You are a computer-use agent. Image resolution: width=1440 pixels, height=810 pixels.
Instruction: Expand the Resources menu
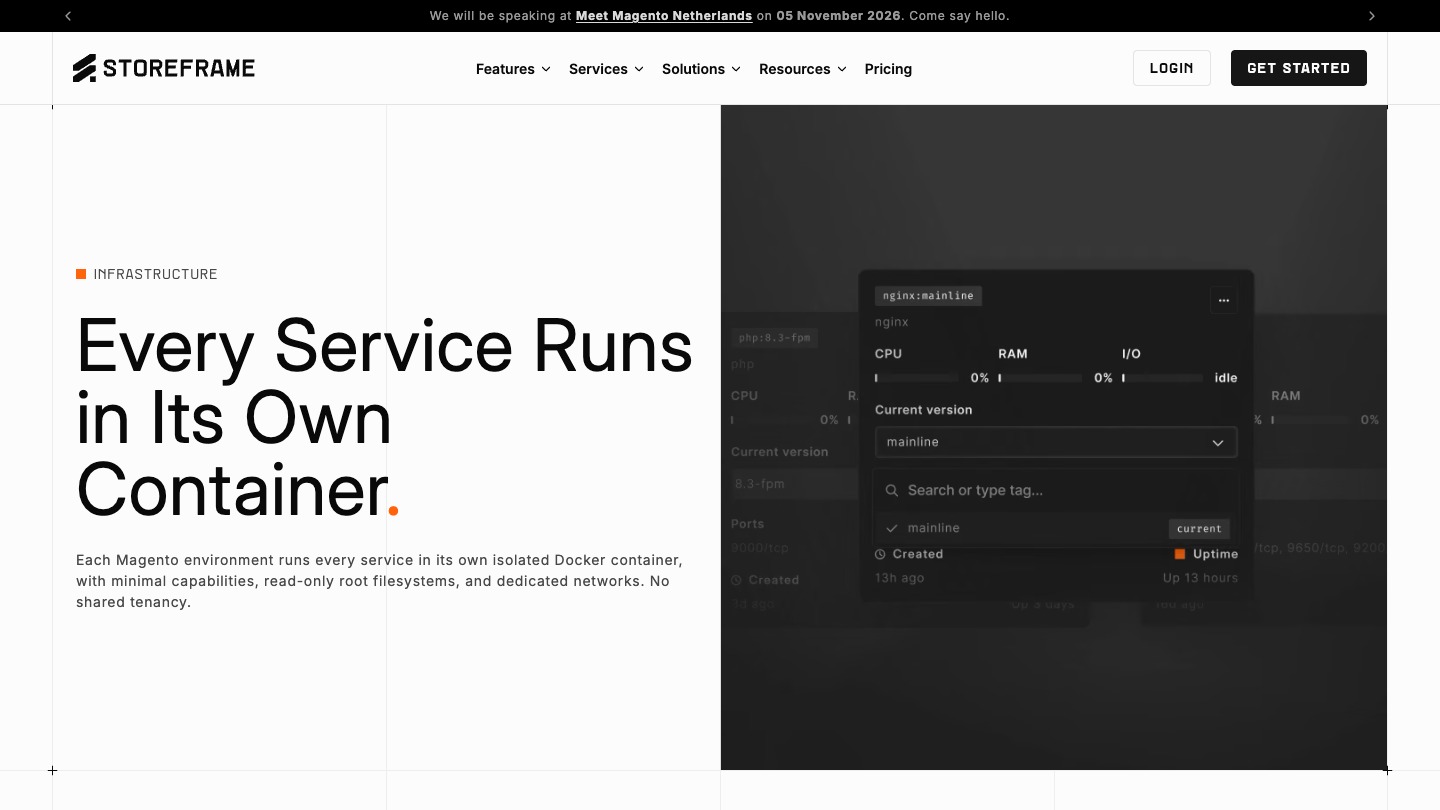point(803,69)
